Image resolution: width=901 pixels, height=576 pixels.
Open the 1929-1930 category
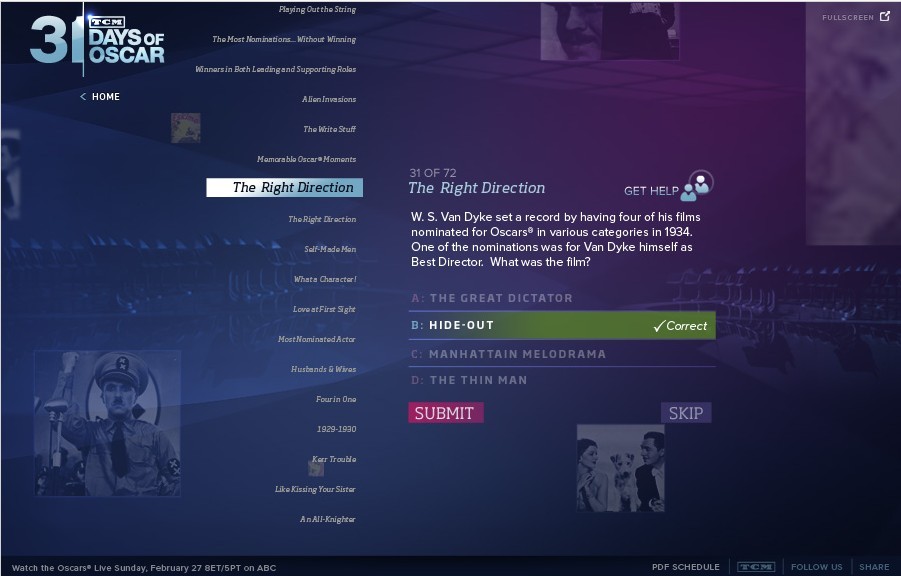(336, 429)
